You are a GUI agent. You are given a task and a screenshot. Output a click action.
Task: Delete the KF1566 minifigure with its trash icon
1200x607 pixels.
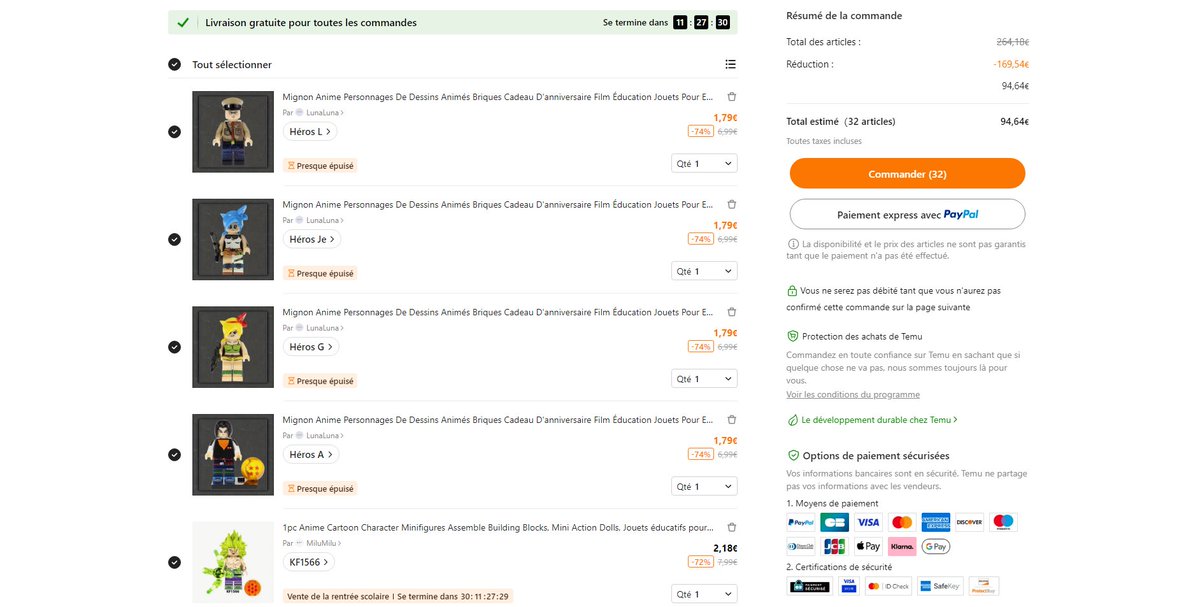pyautogui.click(x=731, y=527)
